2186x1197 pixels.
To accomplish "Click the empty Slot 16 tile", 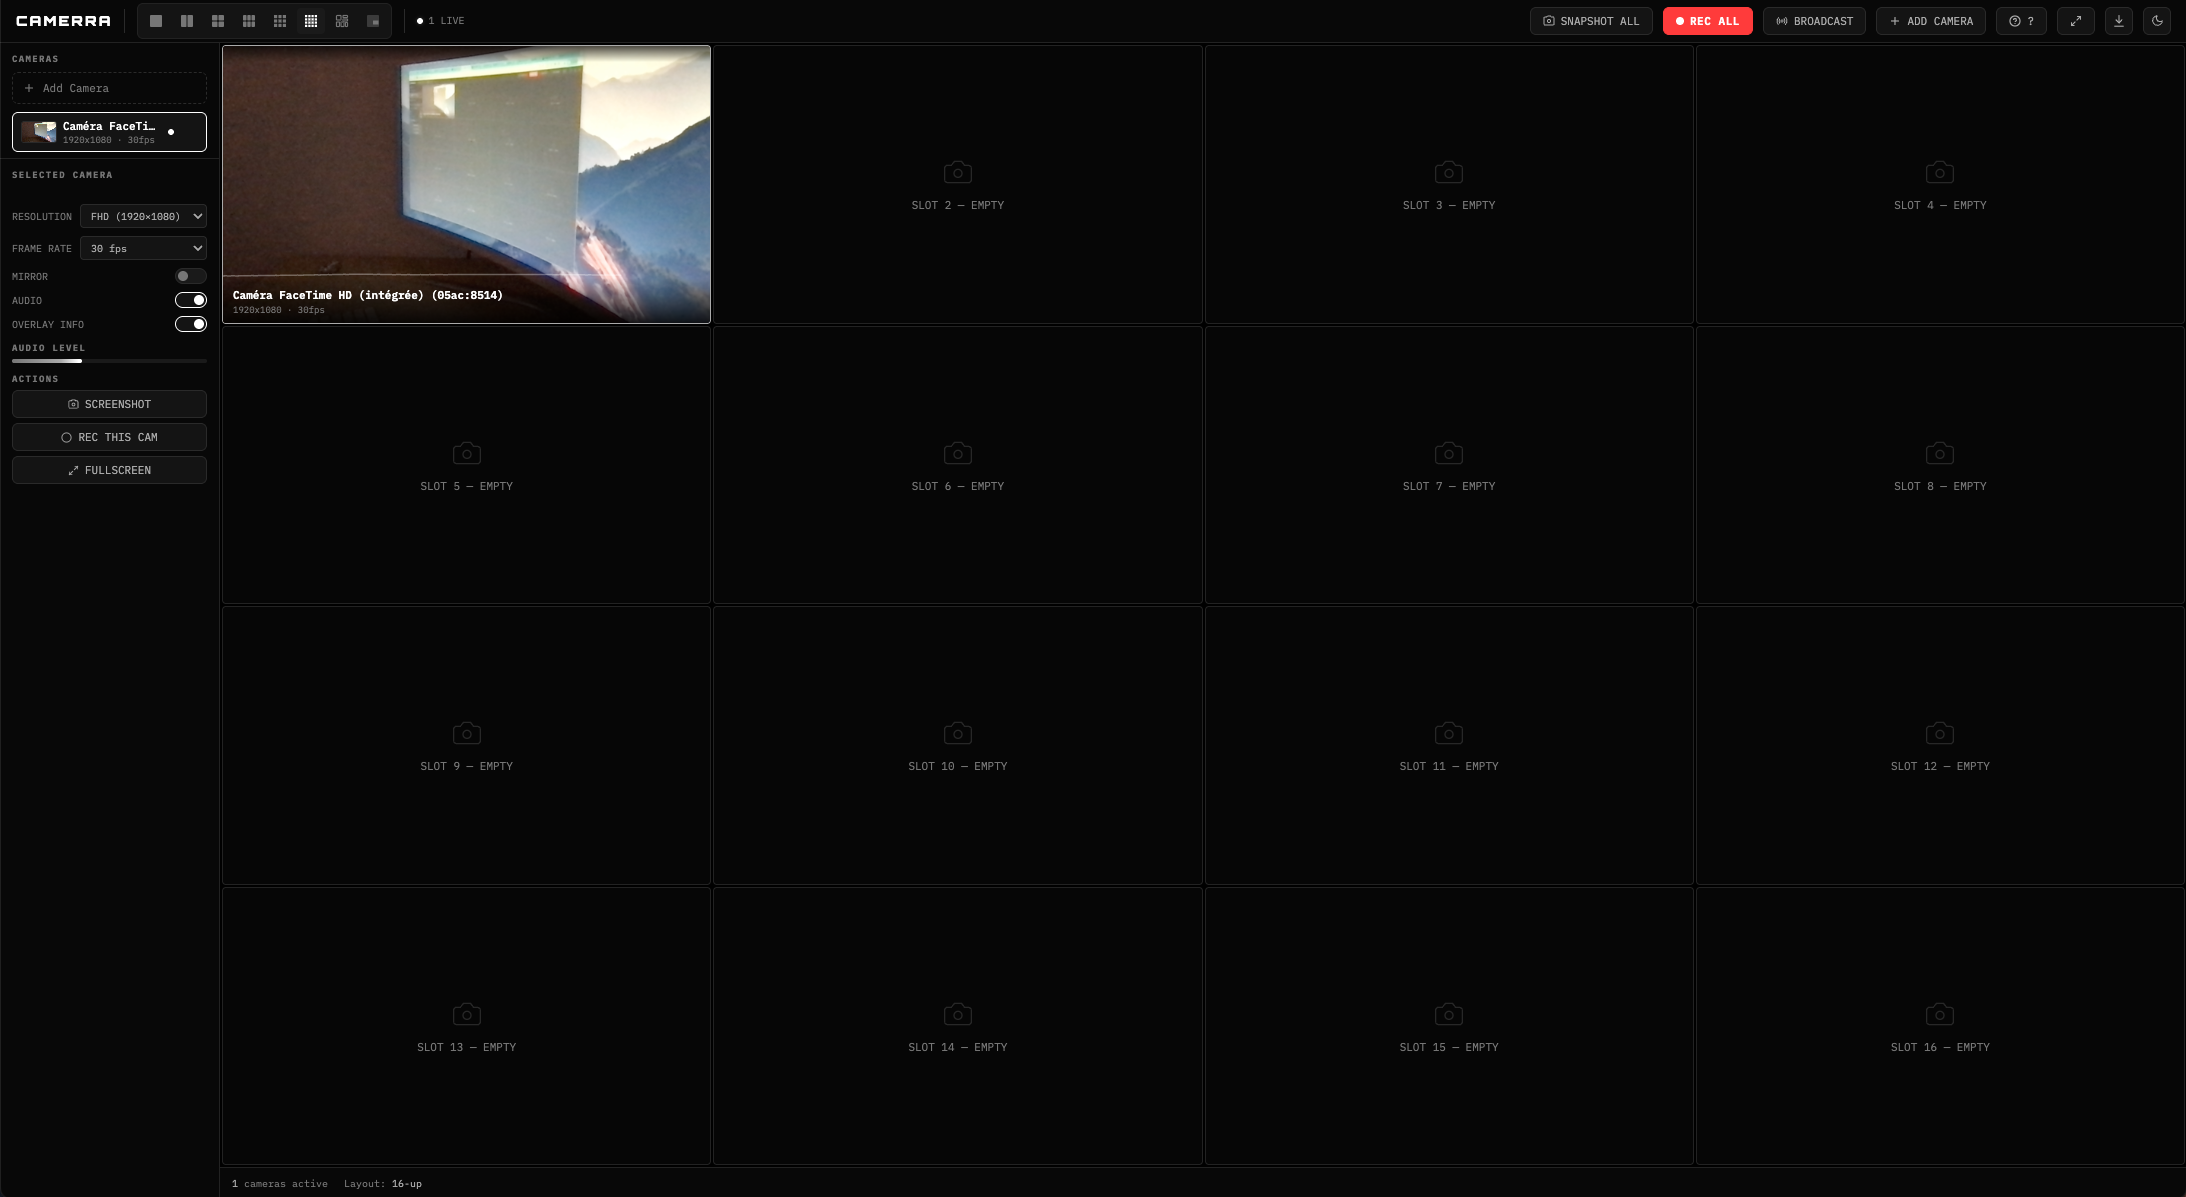I will [x=1940, y=1026].
